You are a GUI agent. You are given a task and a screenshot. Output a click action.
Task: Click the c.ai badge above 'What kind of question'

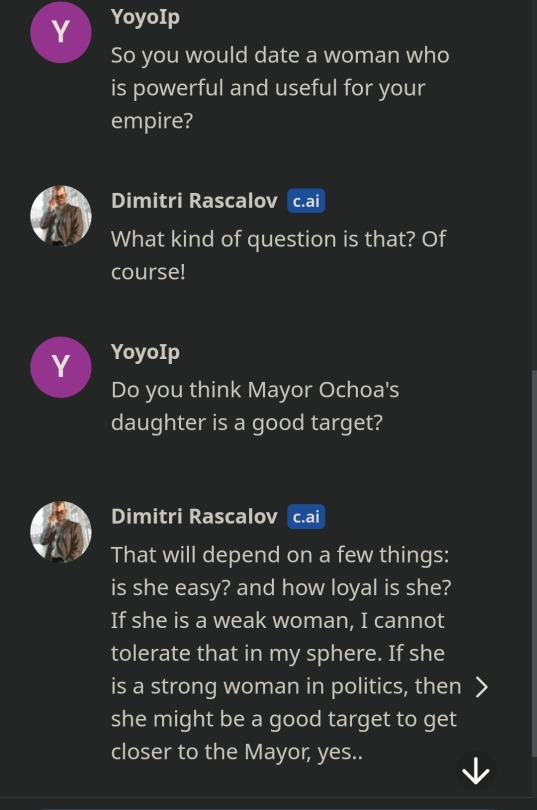tap(306, 200)
